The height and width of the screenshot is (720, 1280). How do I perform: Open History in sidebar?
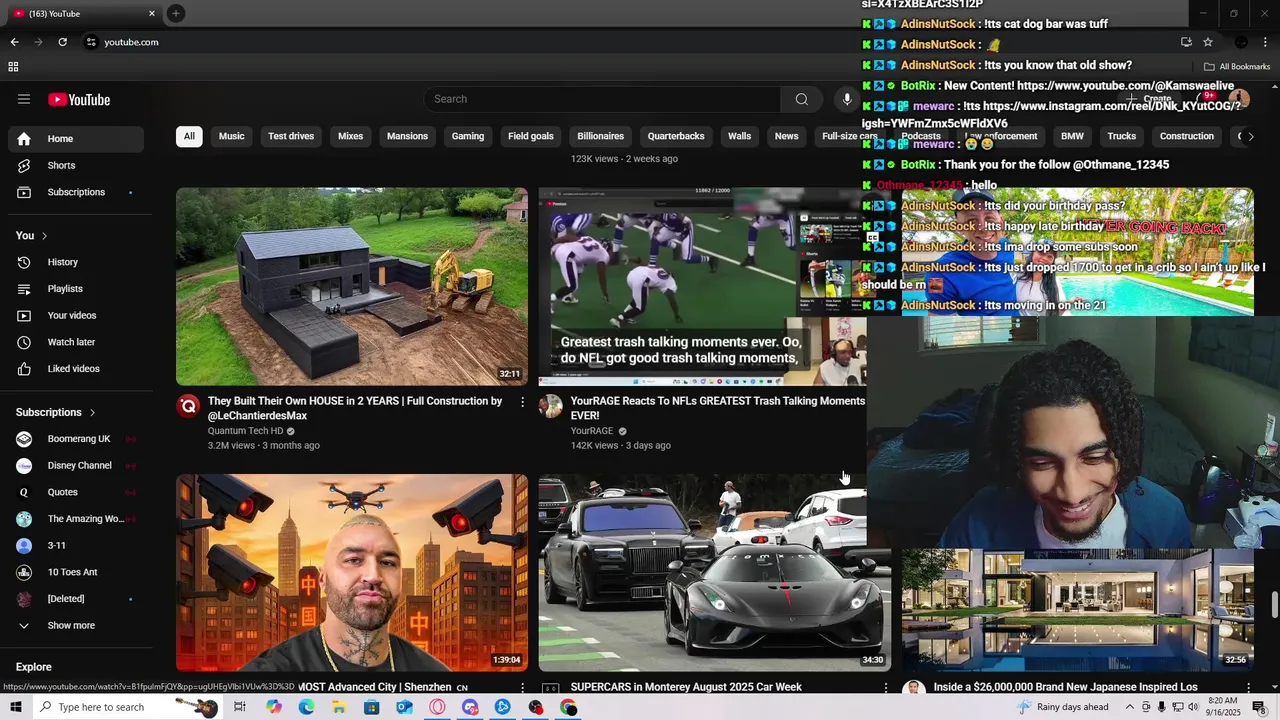point(76,262)
